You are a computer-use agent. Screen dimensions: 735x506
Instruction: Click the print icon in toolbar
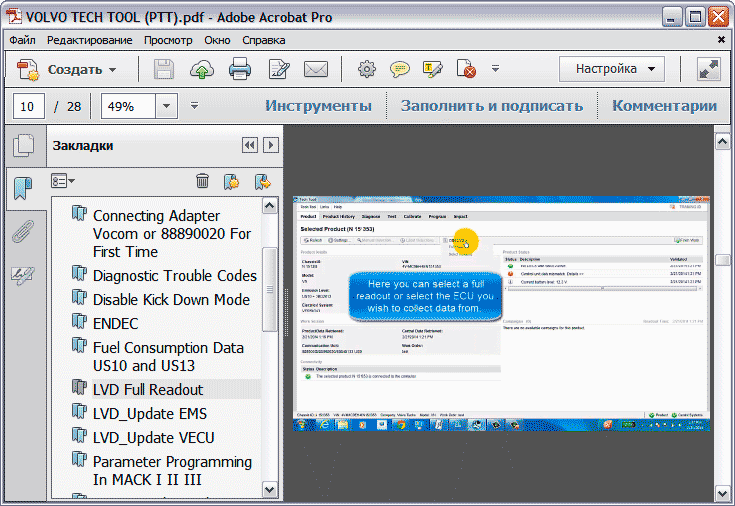pos(240,69)
